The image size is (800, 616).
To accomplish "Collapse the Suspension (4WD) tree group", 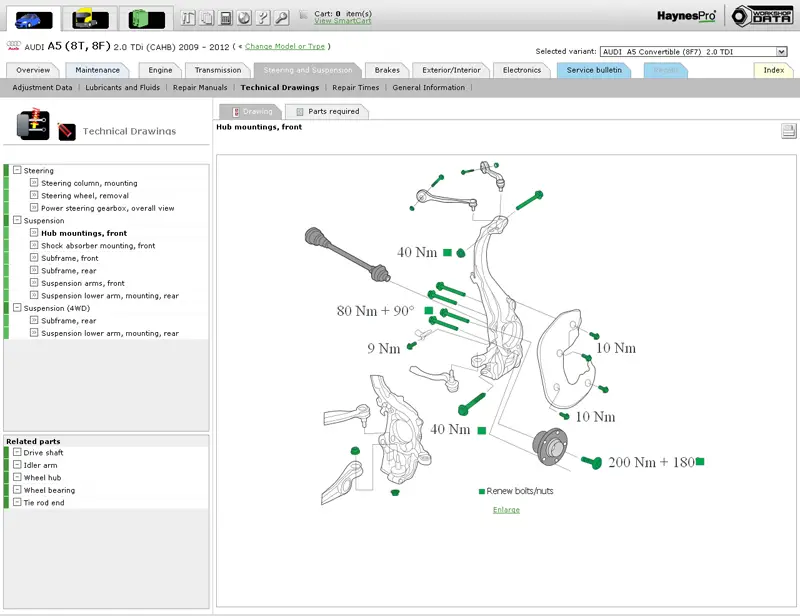I will pyautogui.click(x=17, y=308).
